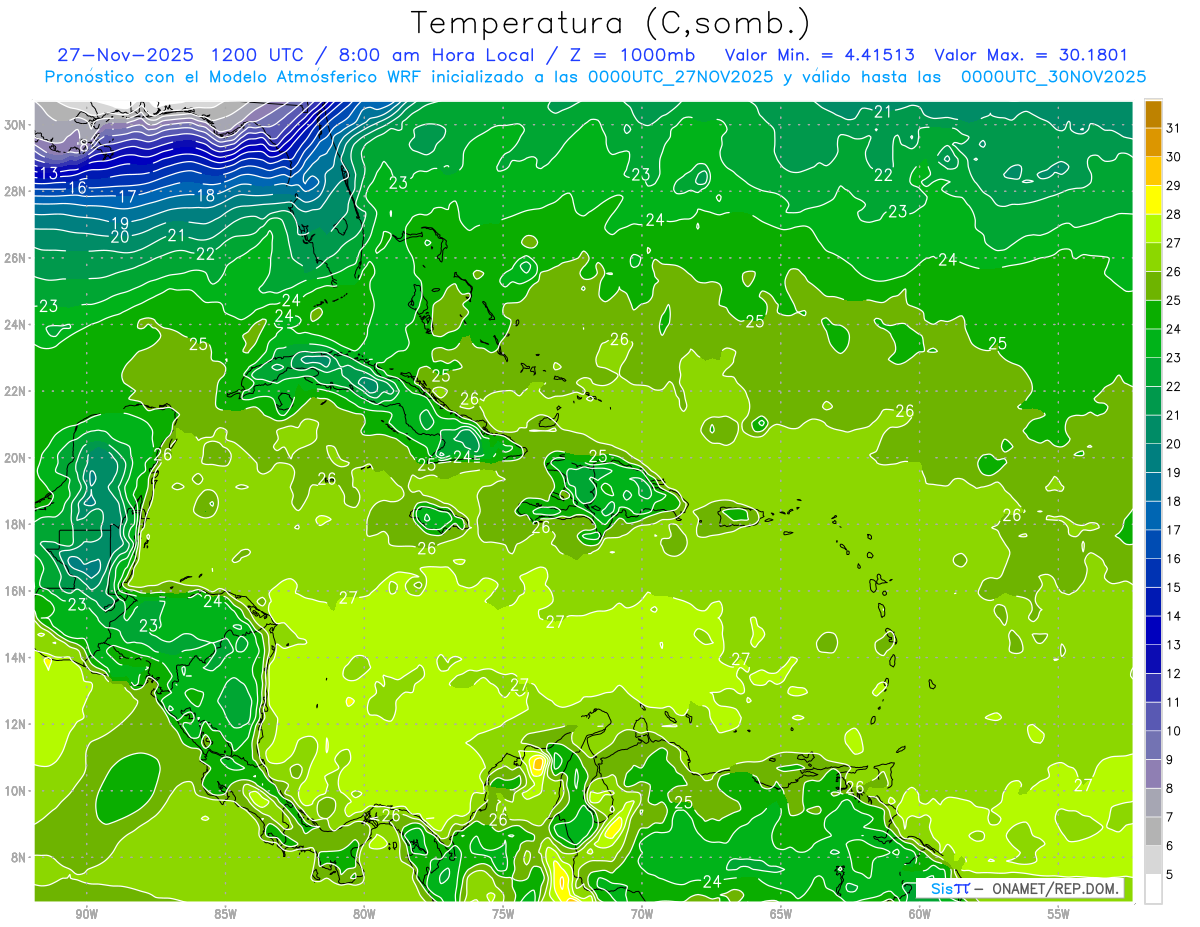Image resolution: width=1200 pixels, height=927 pixels.
Task: Click the '80W' longitude label
Action: point(364,914)
